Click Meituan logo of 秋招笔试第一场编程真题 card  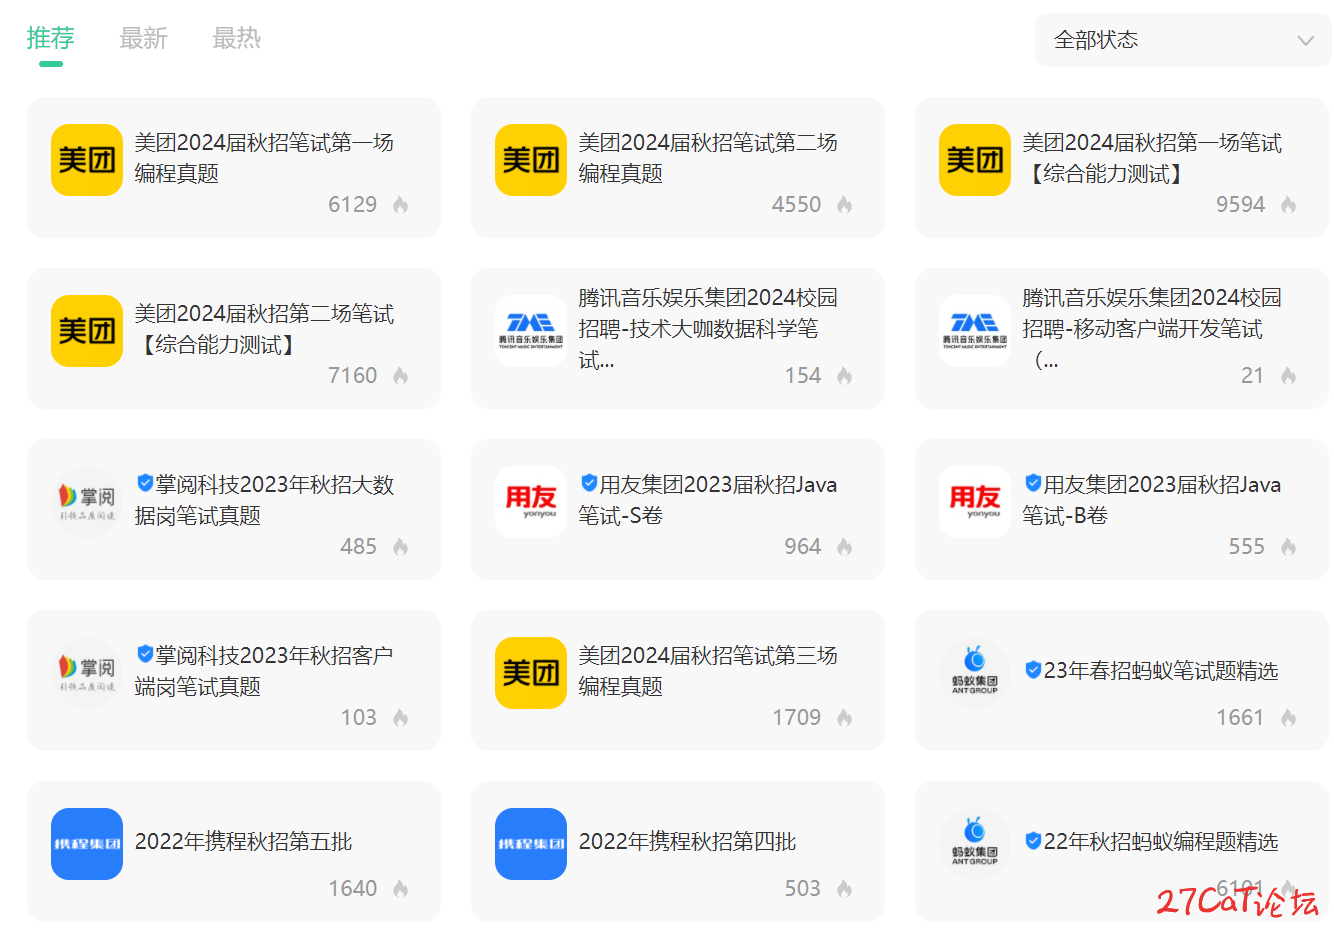coord(87,160)
